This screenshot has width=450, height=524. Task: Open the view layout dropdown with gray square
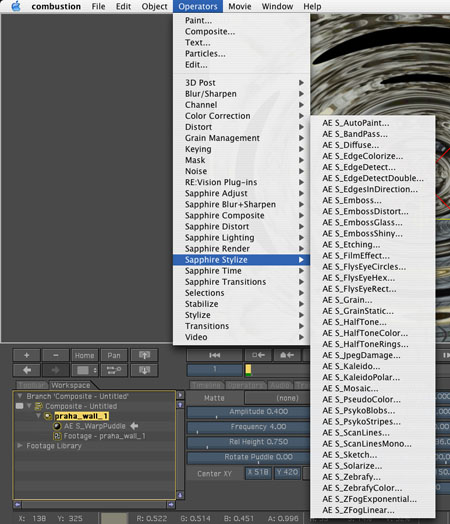(x=85, y=370)
